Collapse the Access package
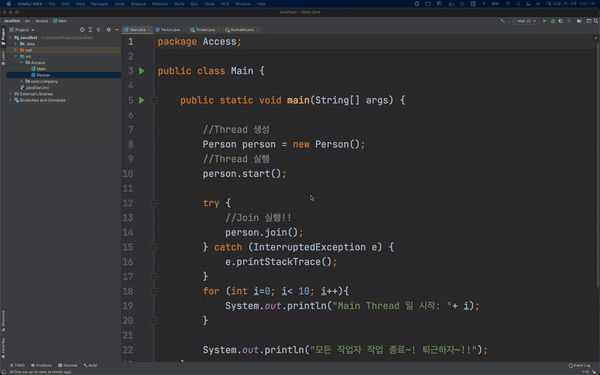Screen dimensions: 600x375 (x=22, y=62)
